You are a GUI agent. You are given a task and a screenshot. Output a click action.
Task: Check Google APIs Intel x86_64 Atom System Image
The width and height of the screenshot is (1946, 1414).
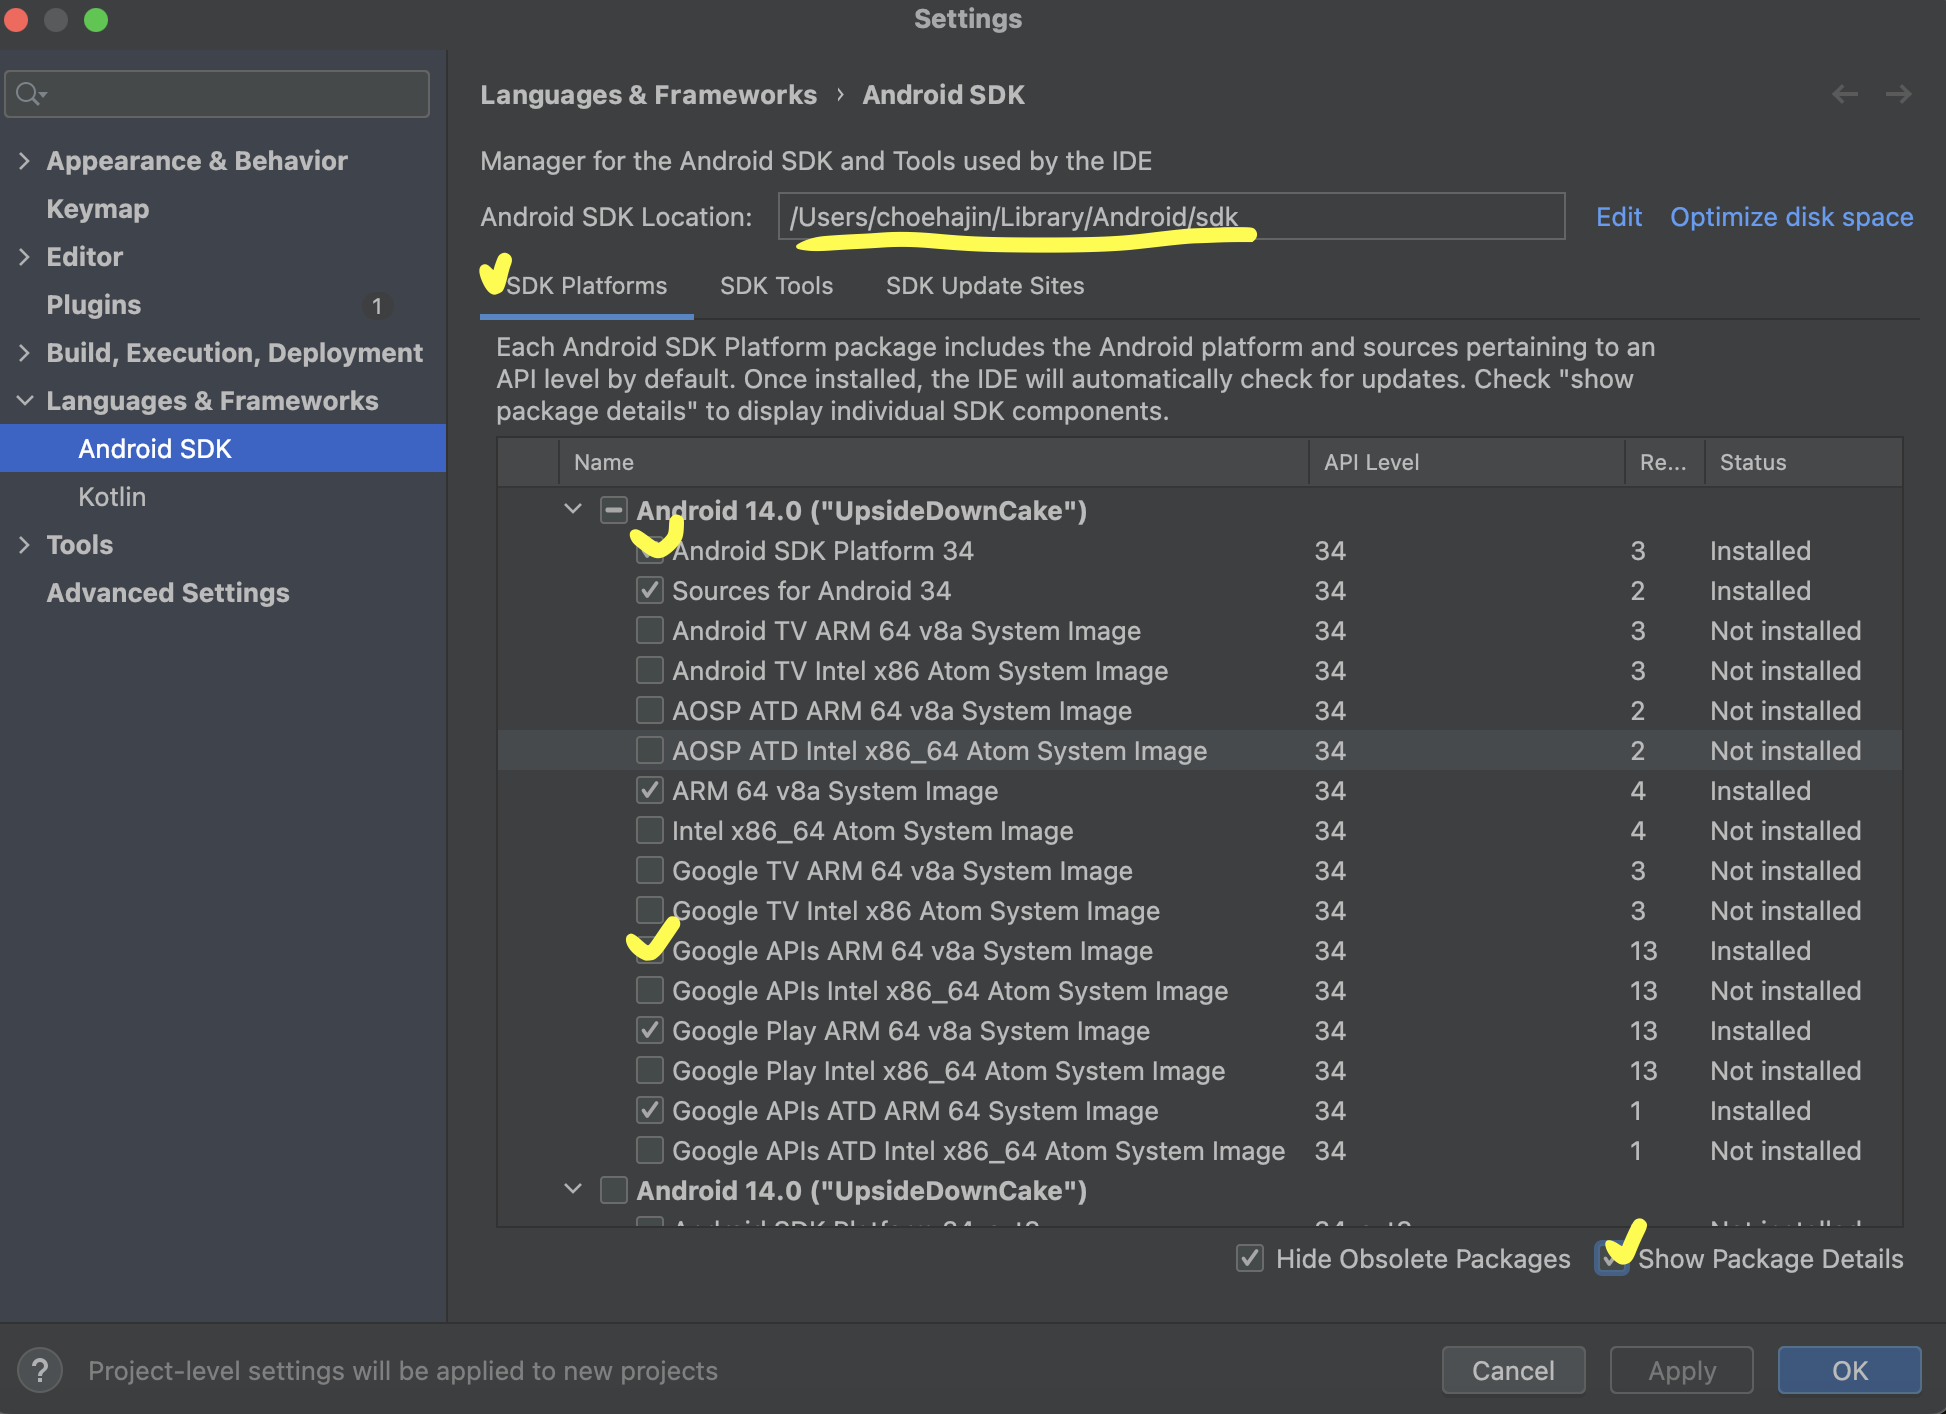point(650,991)
